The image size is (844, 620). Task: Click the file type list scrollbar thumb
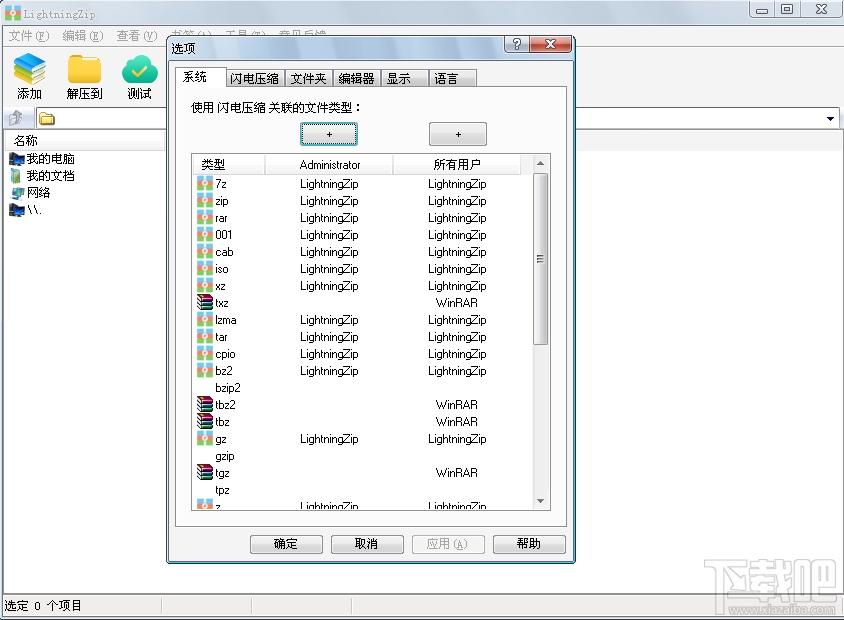tap(540, 259)
